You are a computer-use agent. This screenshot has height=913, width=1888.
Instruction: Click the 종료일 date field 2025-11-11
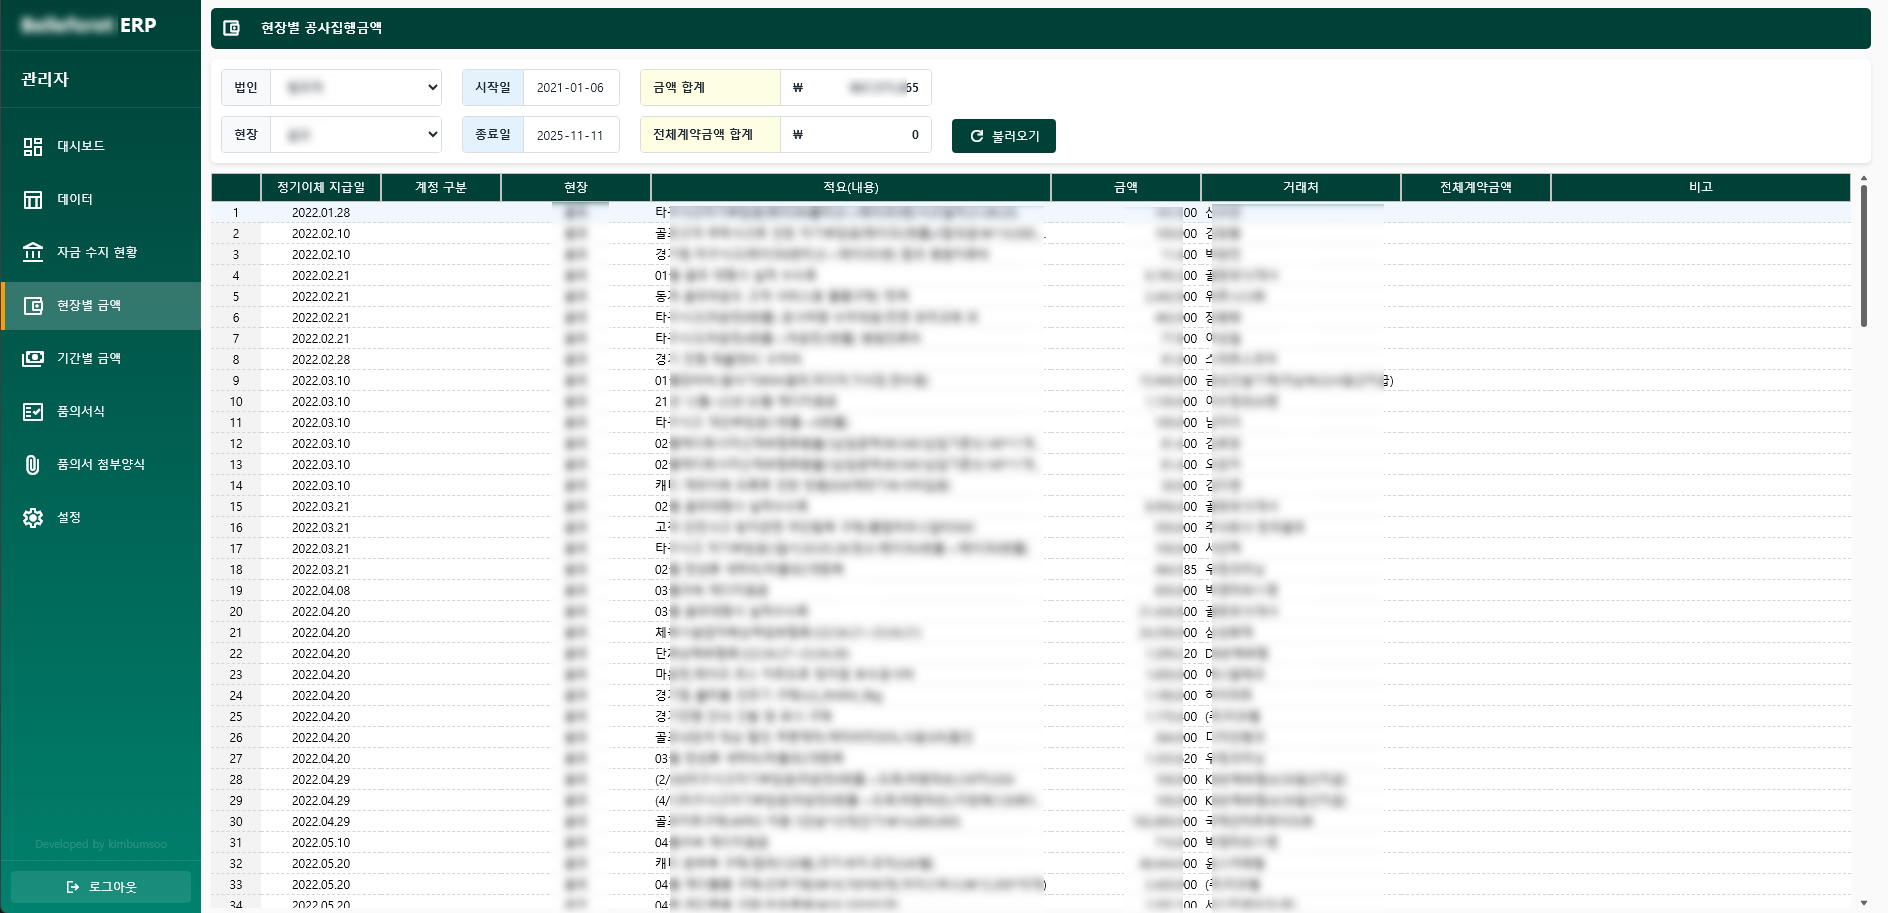[571, 135]
